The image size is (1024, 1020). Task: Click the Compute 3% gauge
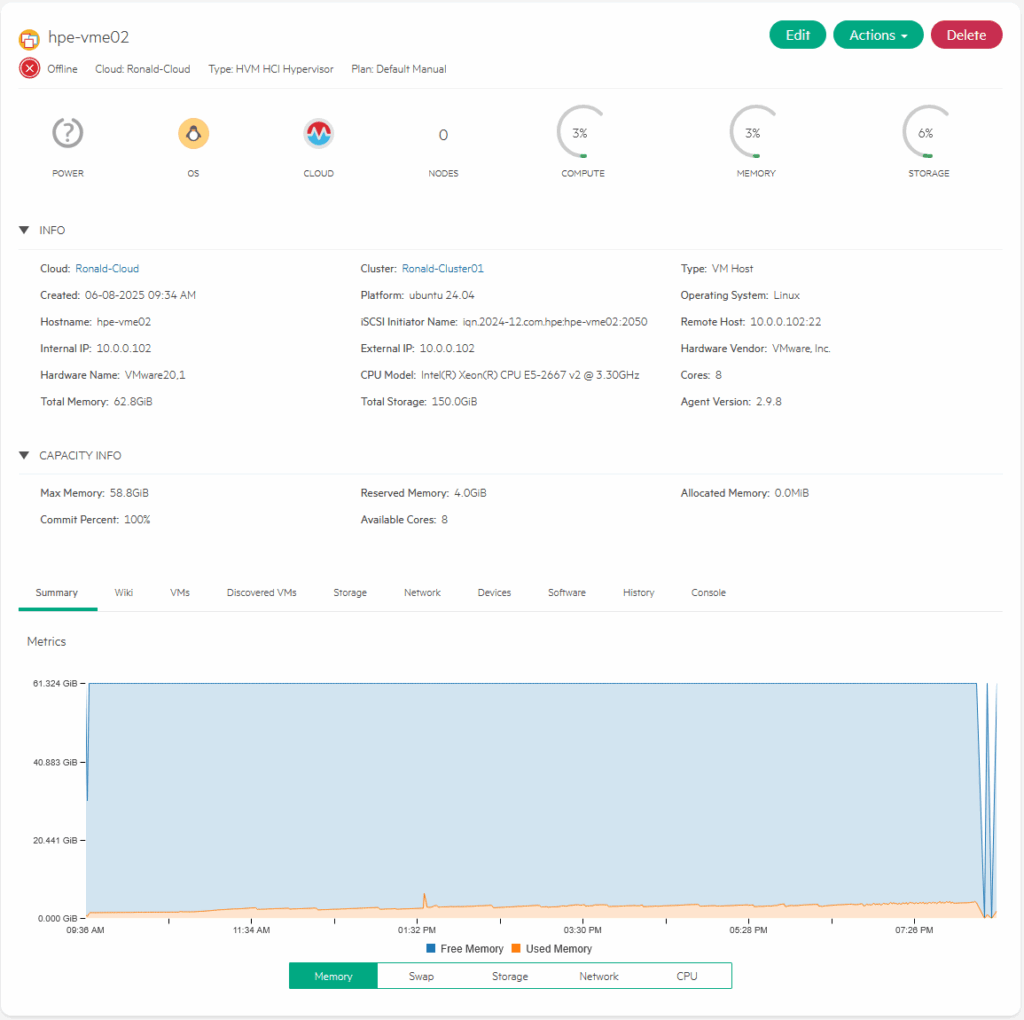tap(581, 133)
